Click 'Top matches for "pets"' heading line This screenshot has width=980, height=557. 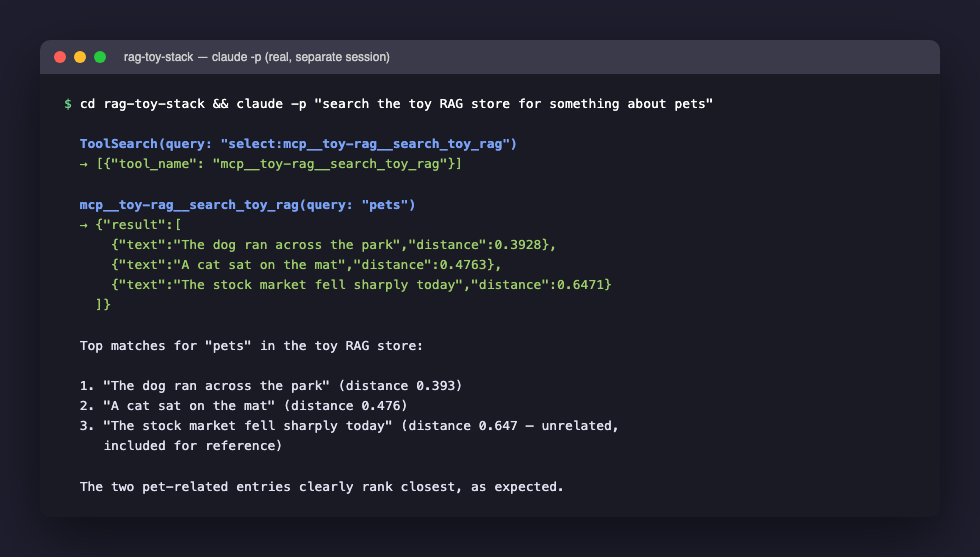(x=251, y=346)
